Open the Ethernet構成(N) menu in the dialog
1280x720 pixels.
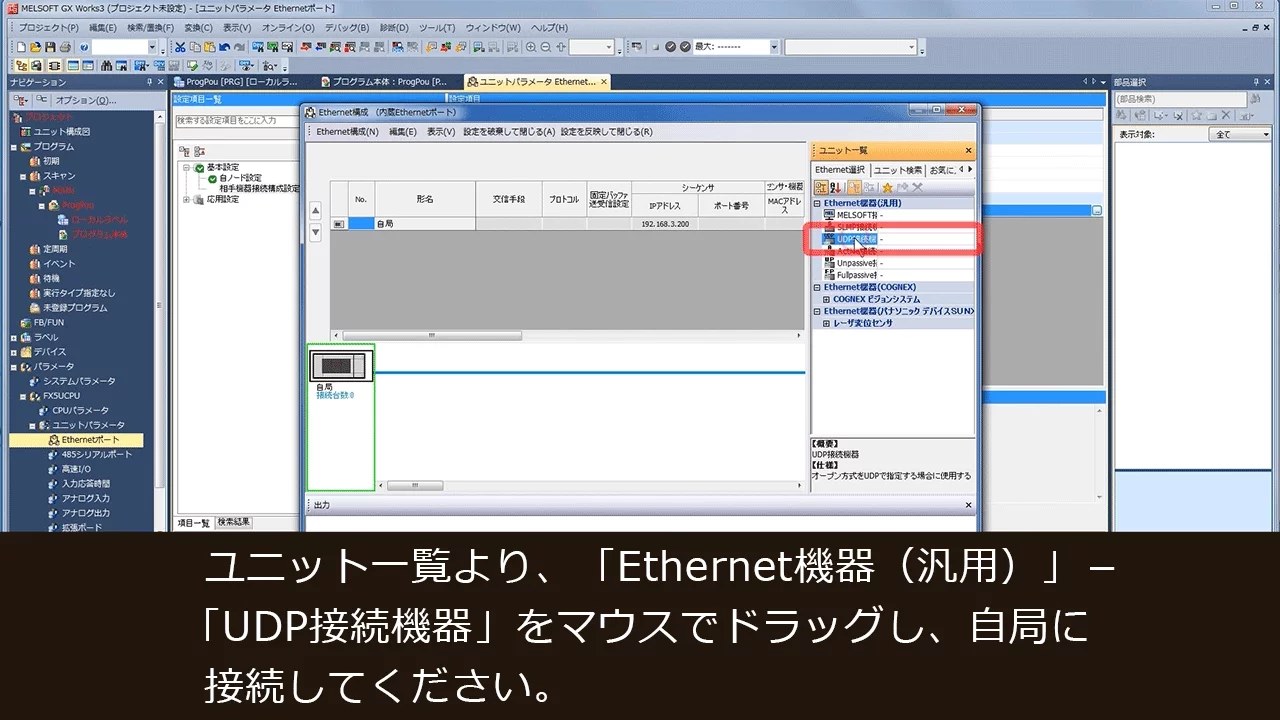(347, 132)
